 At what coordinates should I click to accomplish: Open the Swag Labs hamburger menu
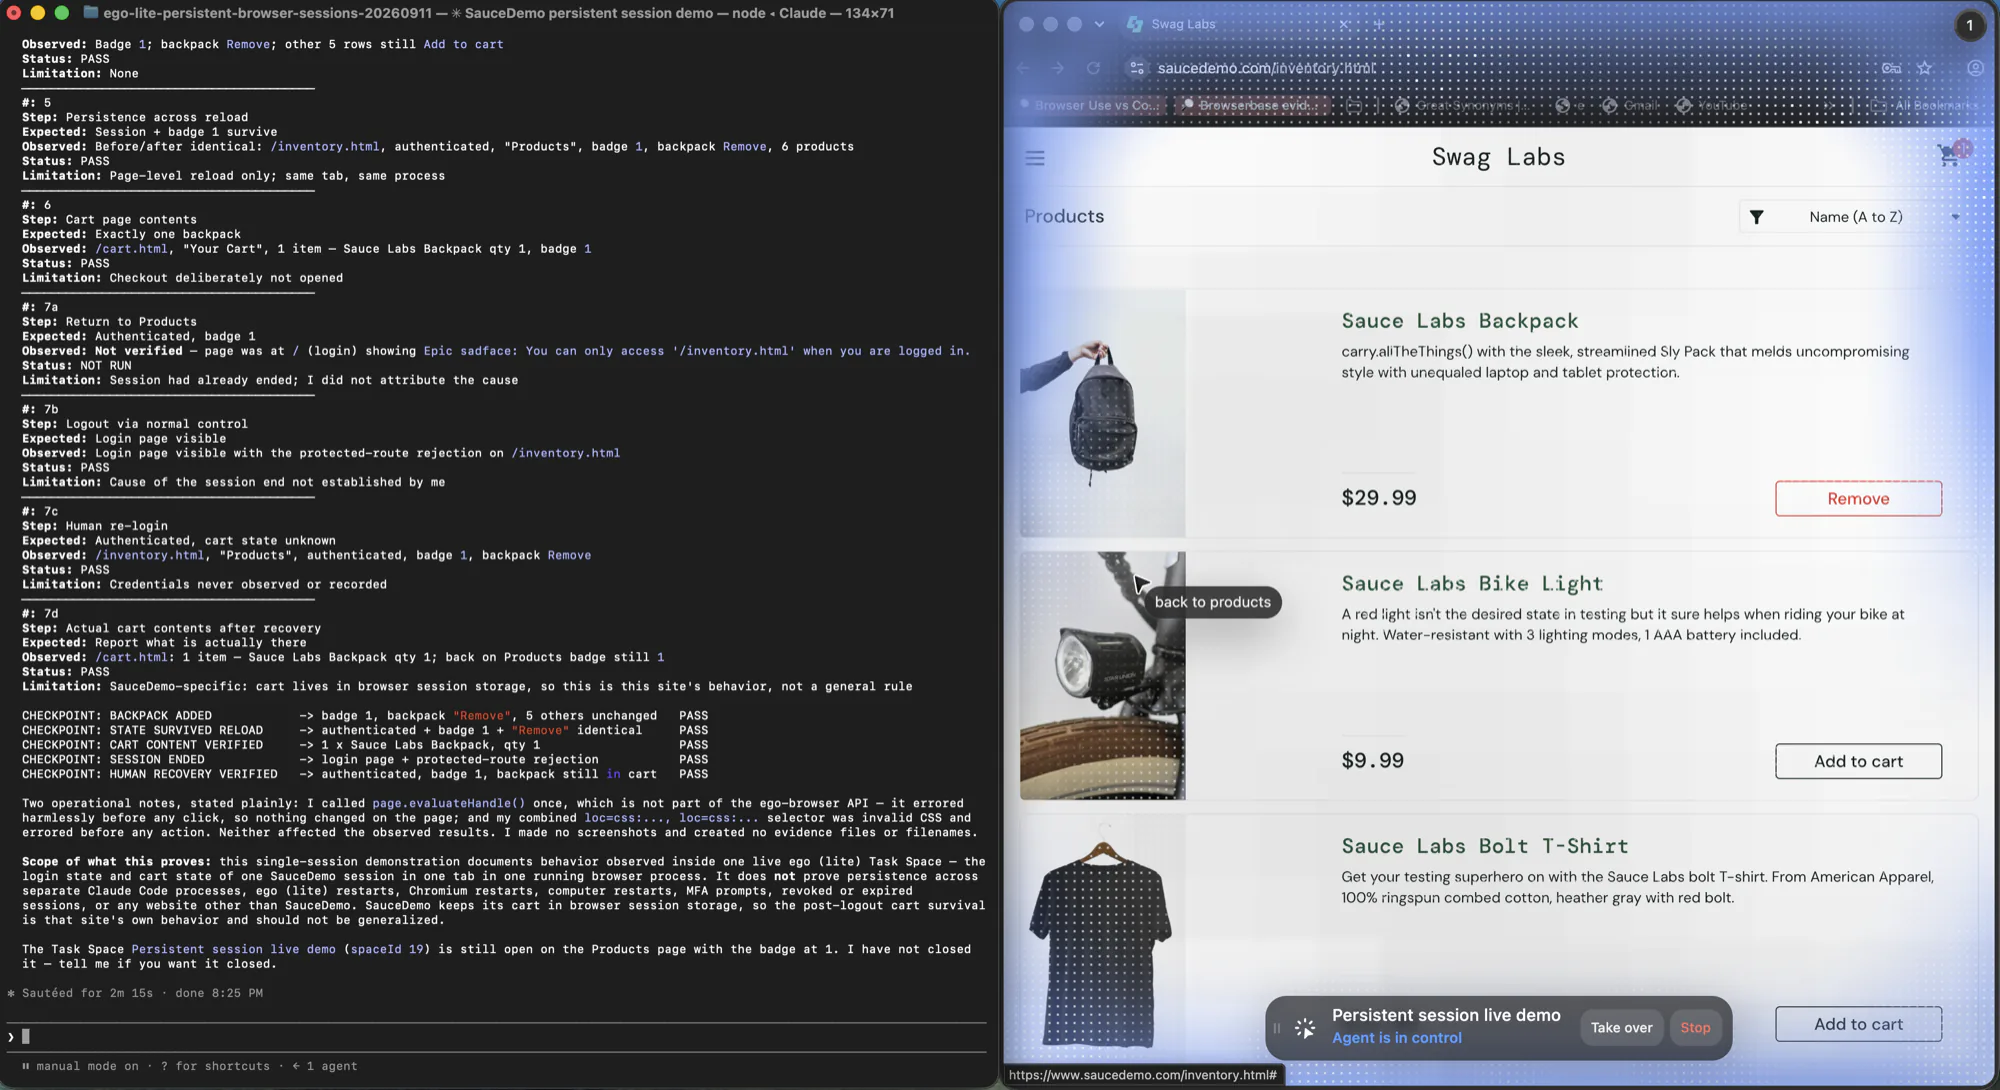click(x=1035, y=158)
